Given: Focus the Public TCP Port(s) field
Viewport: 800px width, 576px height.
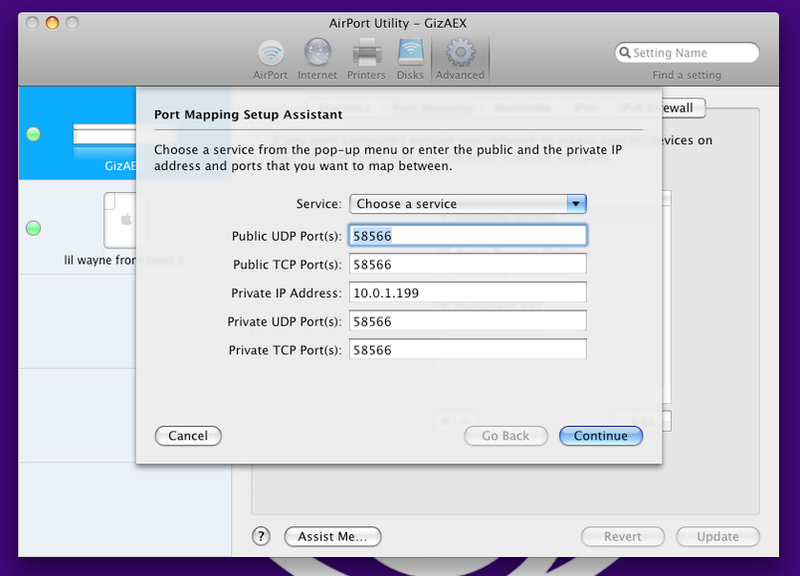Looking at the screenshot, I should point(468,264).
